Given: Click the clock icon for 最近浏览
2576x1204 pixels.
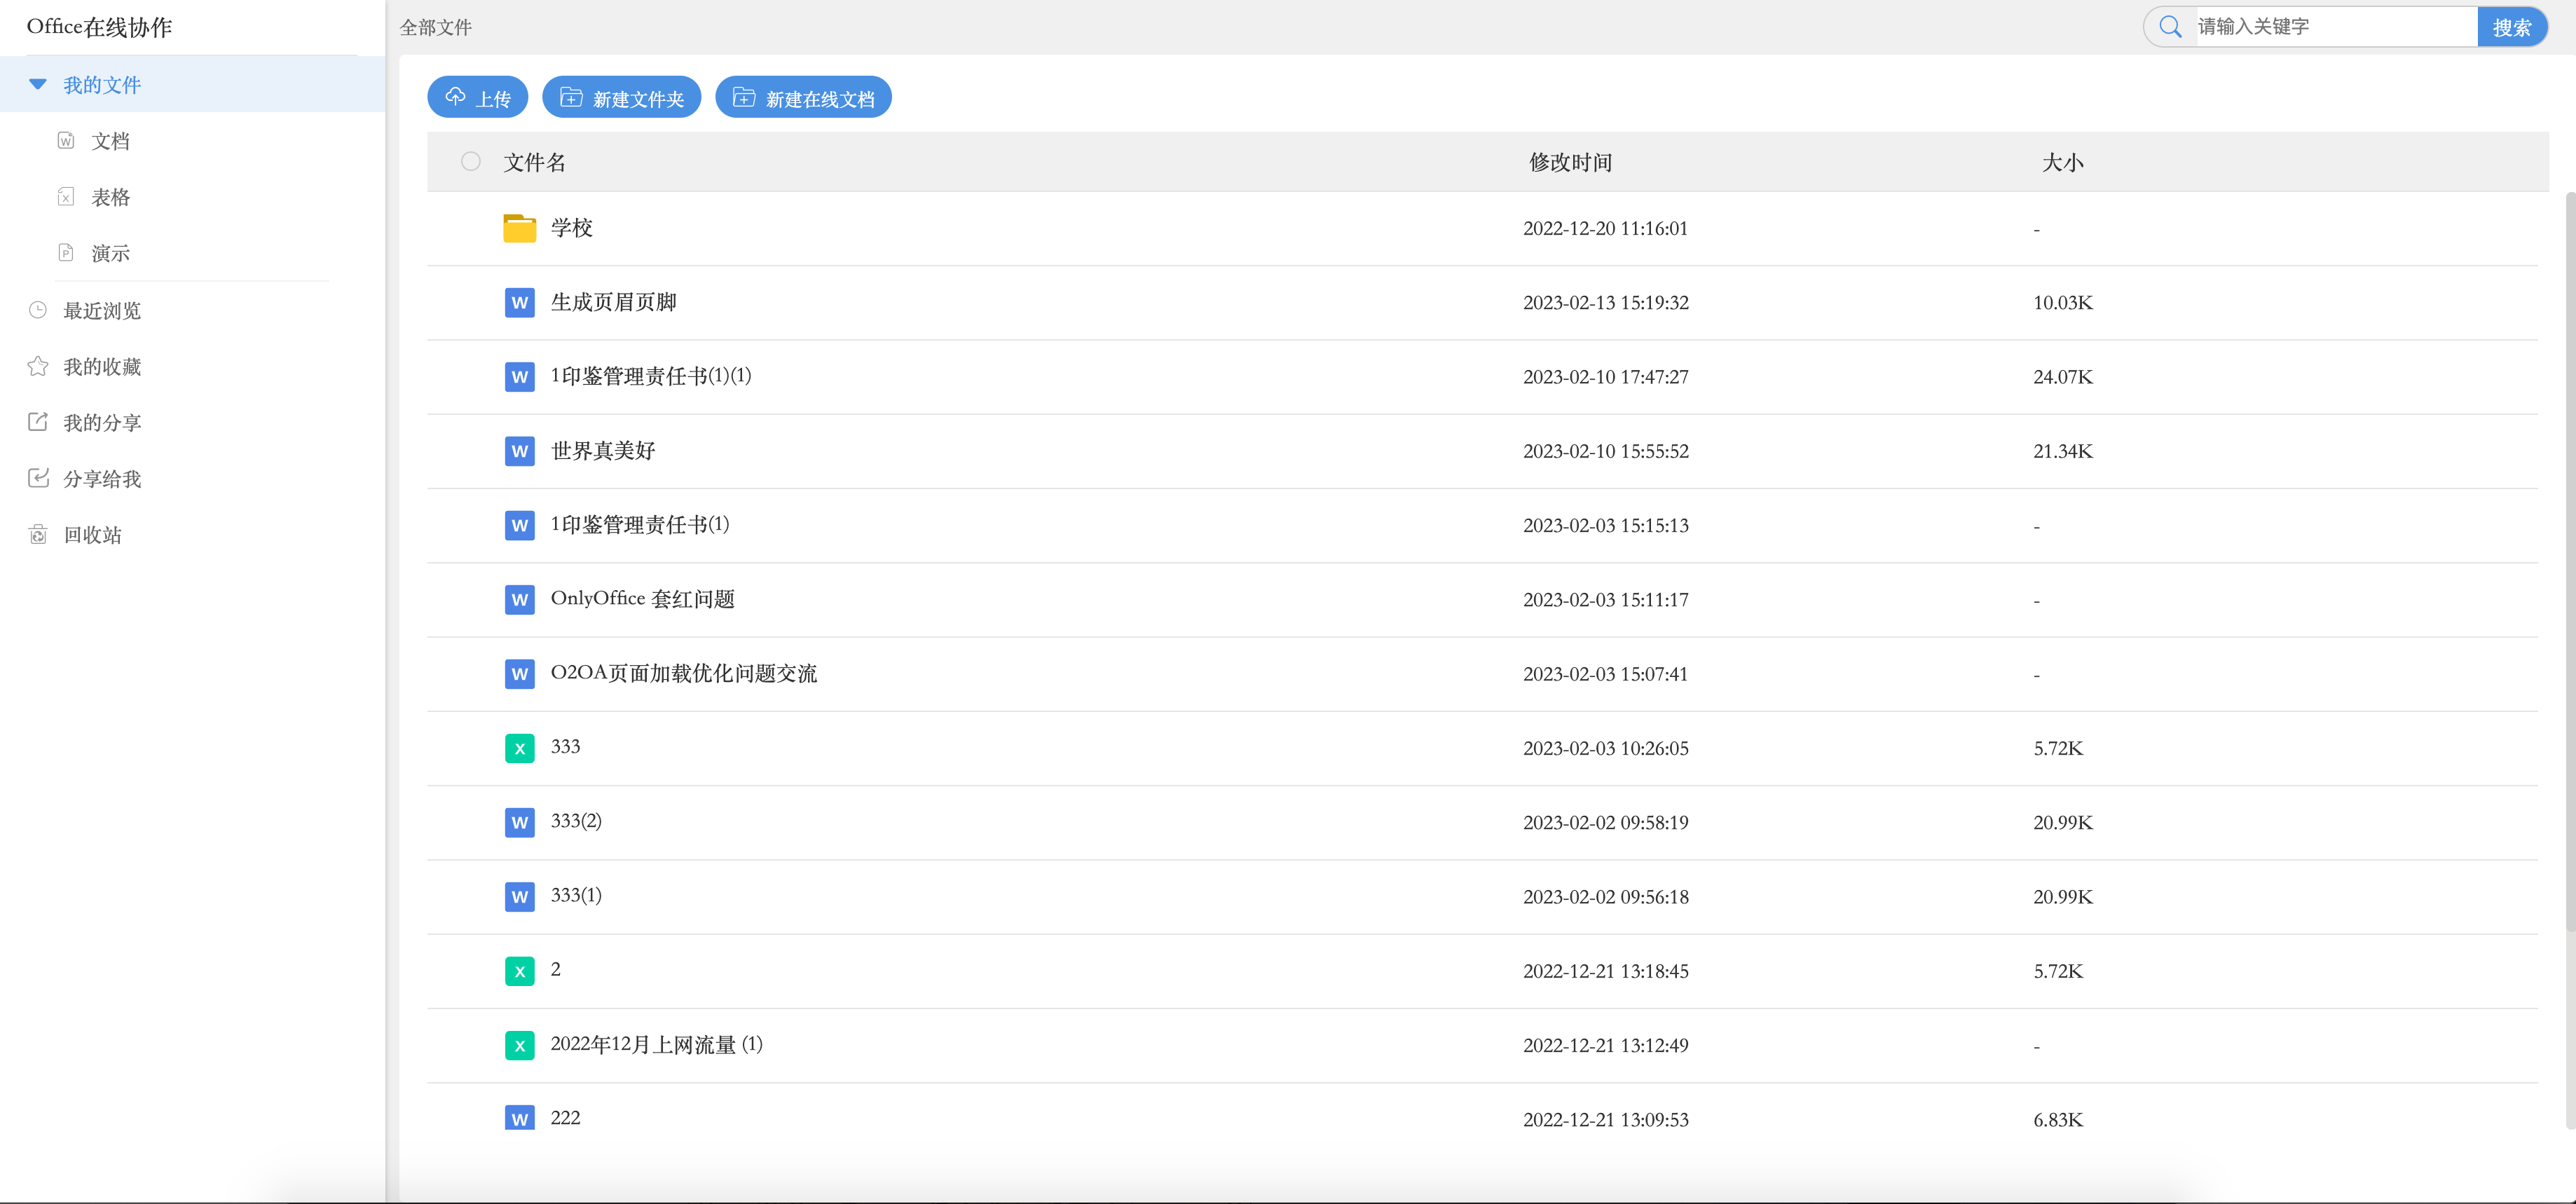Looking at the screenshot, I should point(38,311).
